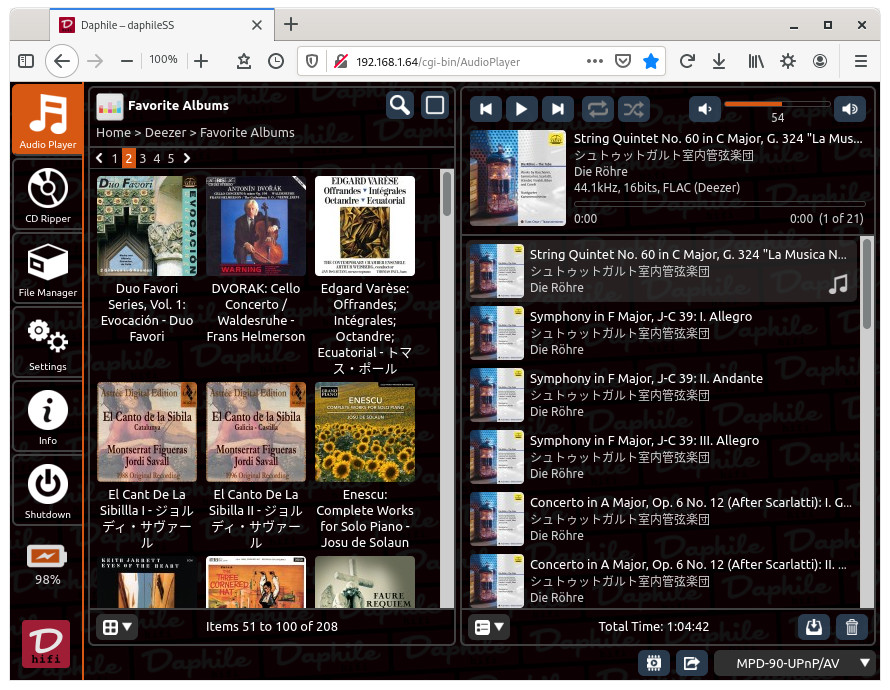Click the Shutdown power icon
This screenshot has width=890, height=690.
(48, 484)
